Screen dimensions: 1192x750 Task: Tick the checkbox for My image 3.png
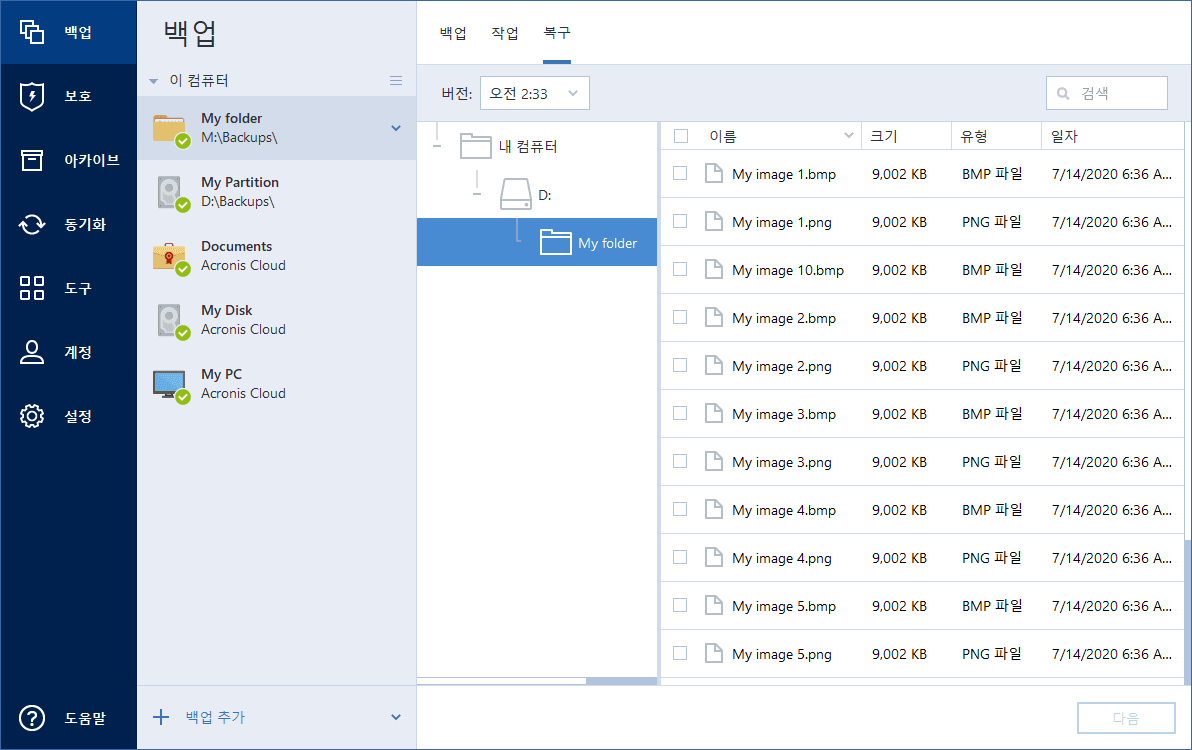point(680,461)
